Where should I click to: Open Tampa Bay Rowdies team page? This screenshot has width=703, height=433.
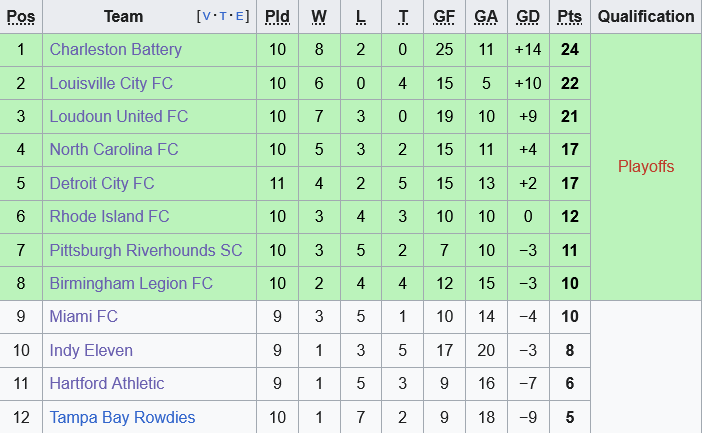122,417
